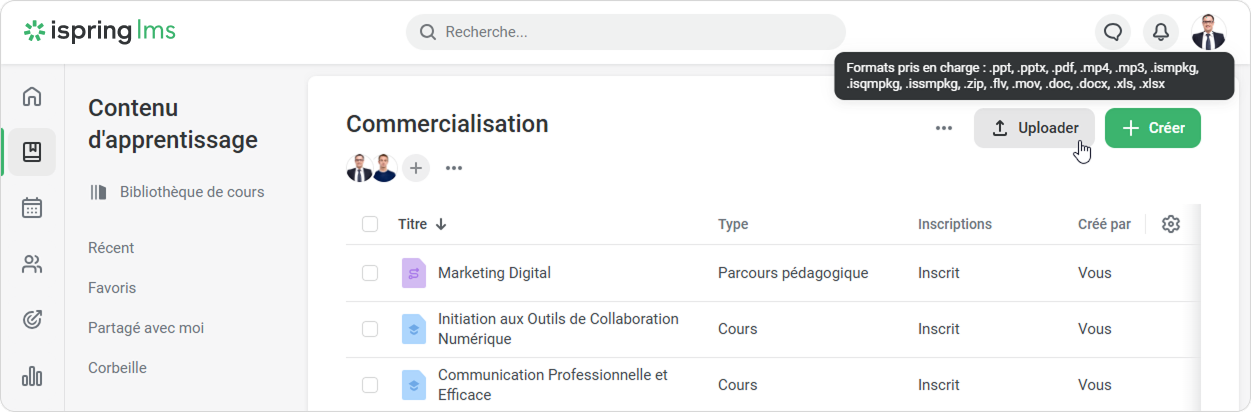Open the messages chat bubble icon

[x=1113, y=32]
